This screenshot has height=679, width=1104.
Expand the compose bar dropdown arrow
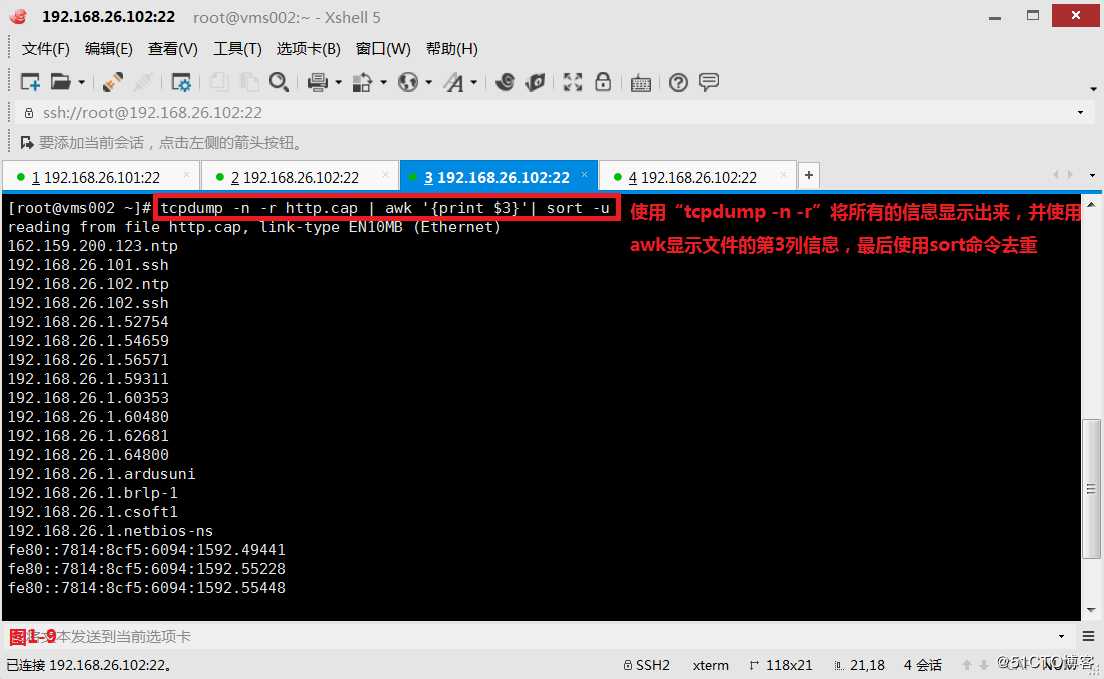point(1062,637)
